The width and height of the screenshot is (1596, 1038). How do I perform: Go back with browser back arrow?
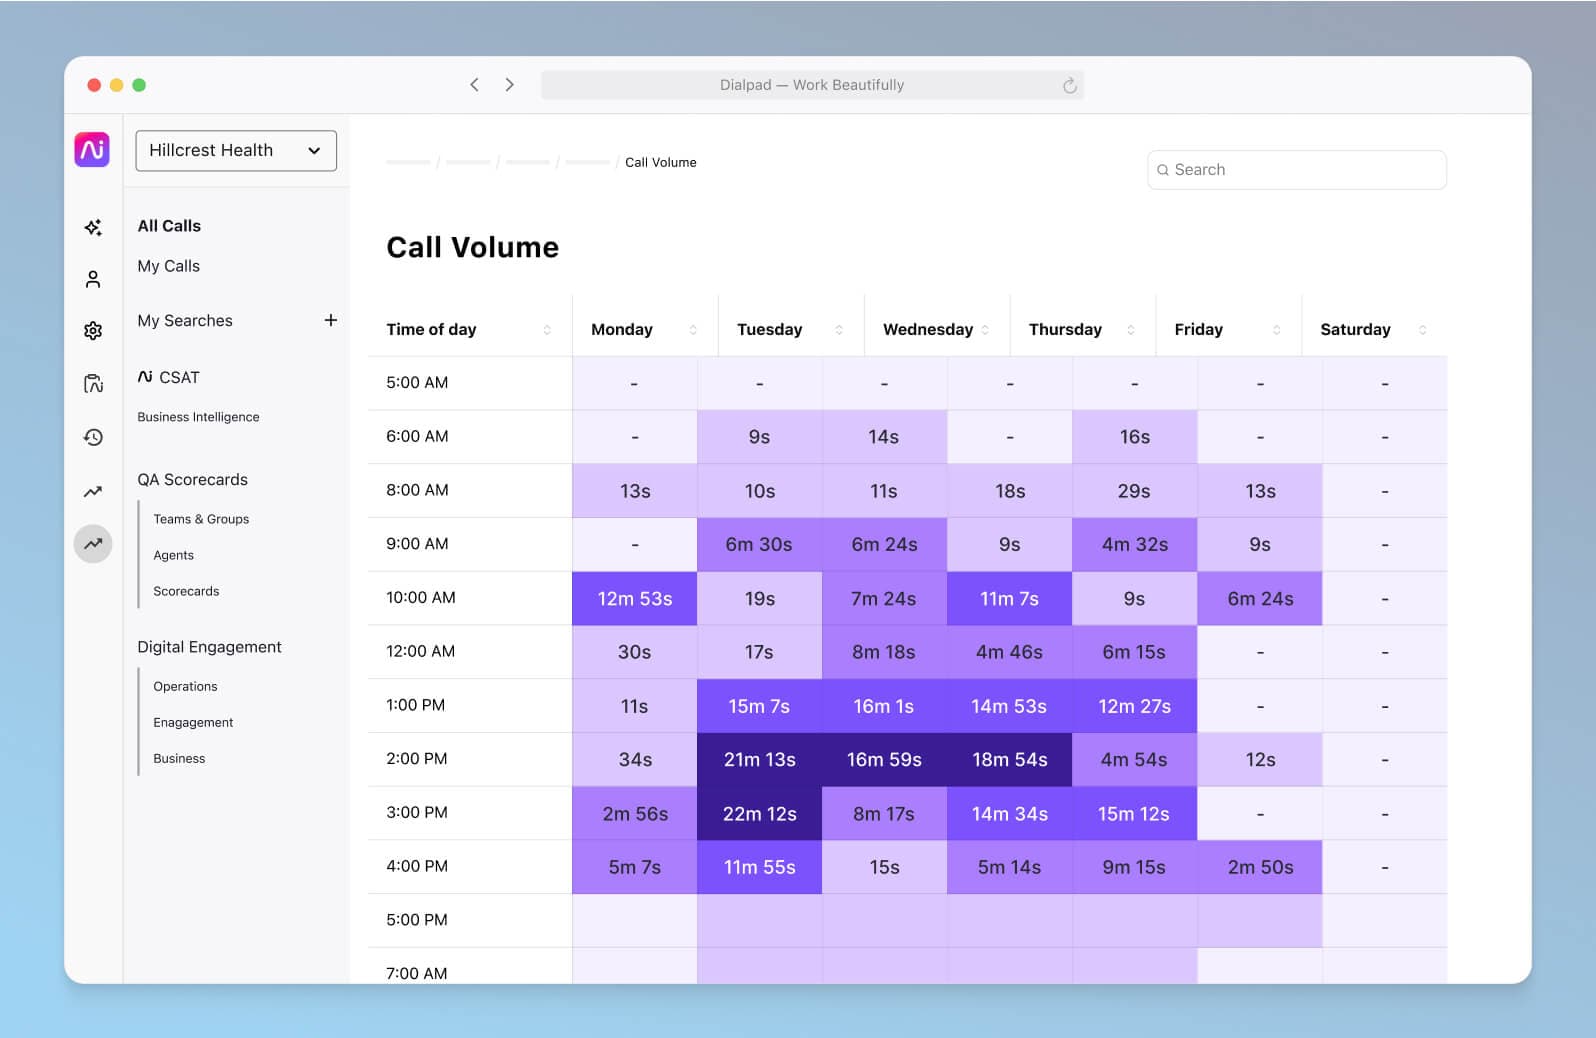(x=474, y=85)
